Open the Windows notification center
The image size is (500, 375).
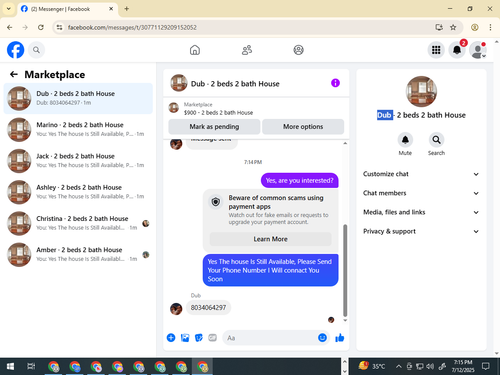coord(486,366)
